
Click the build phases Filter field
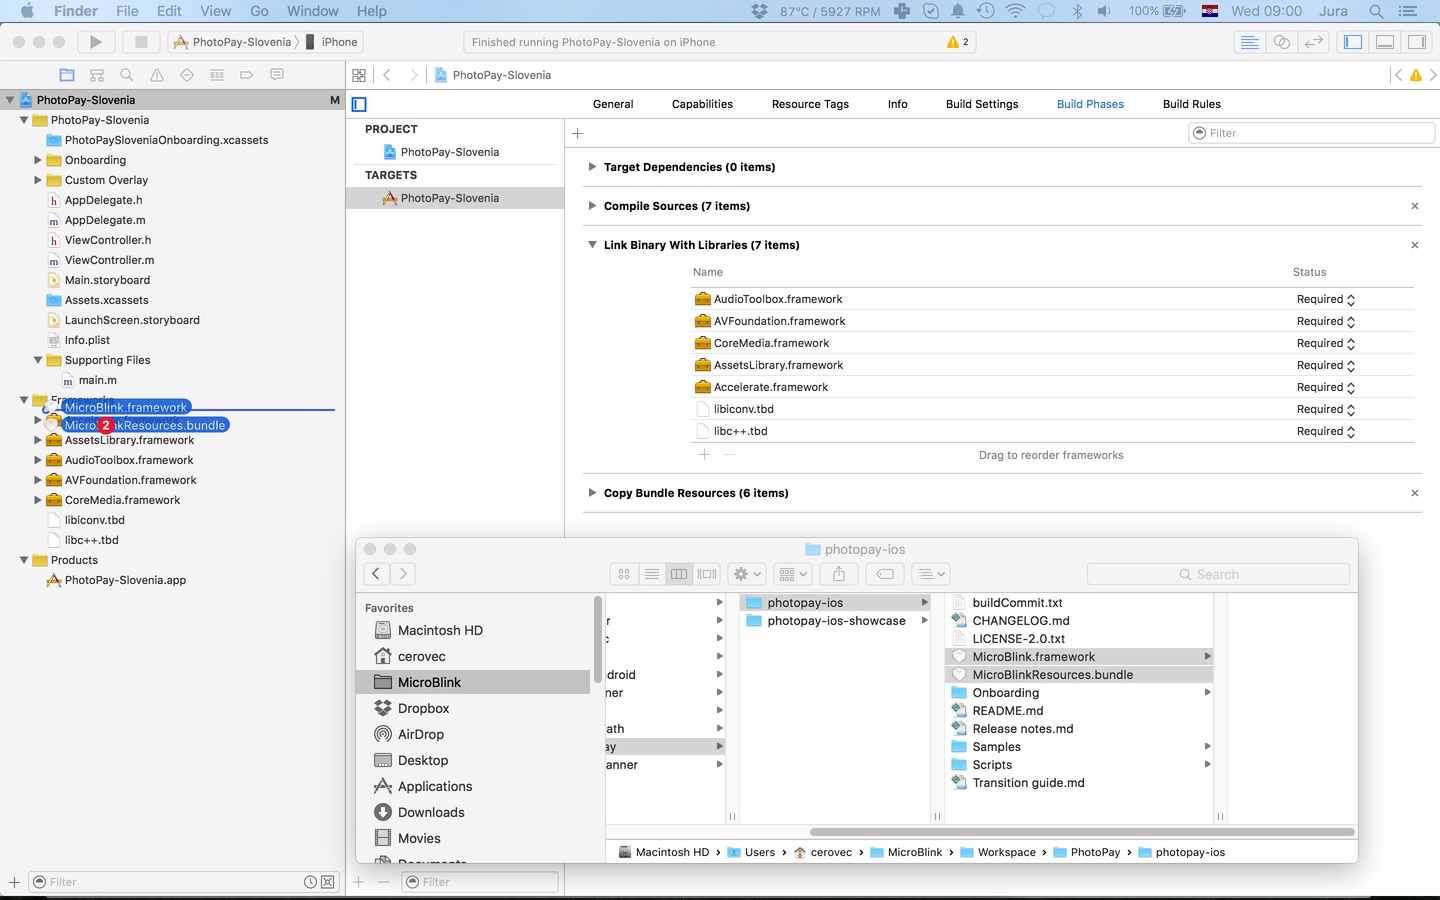[1312, 133]
